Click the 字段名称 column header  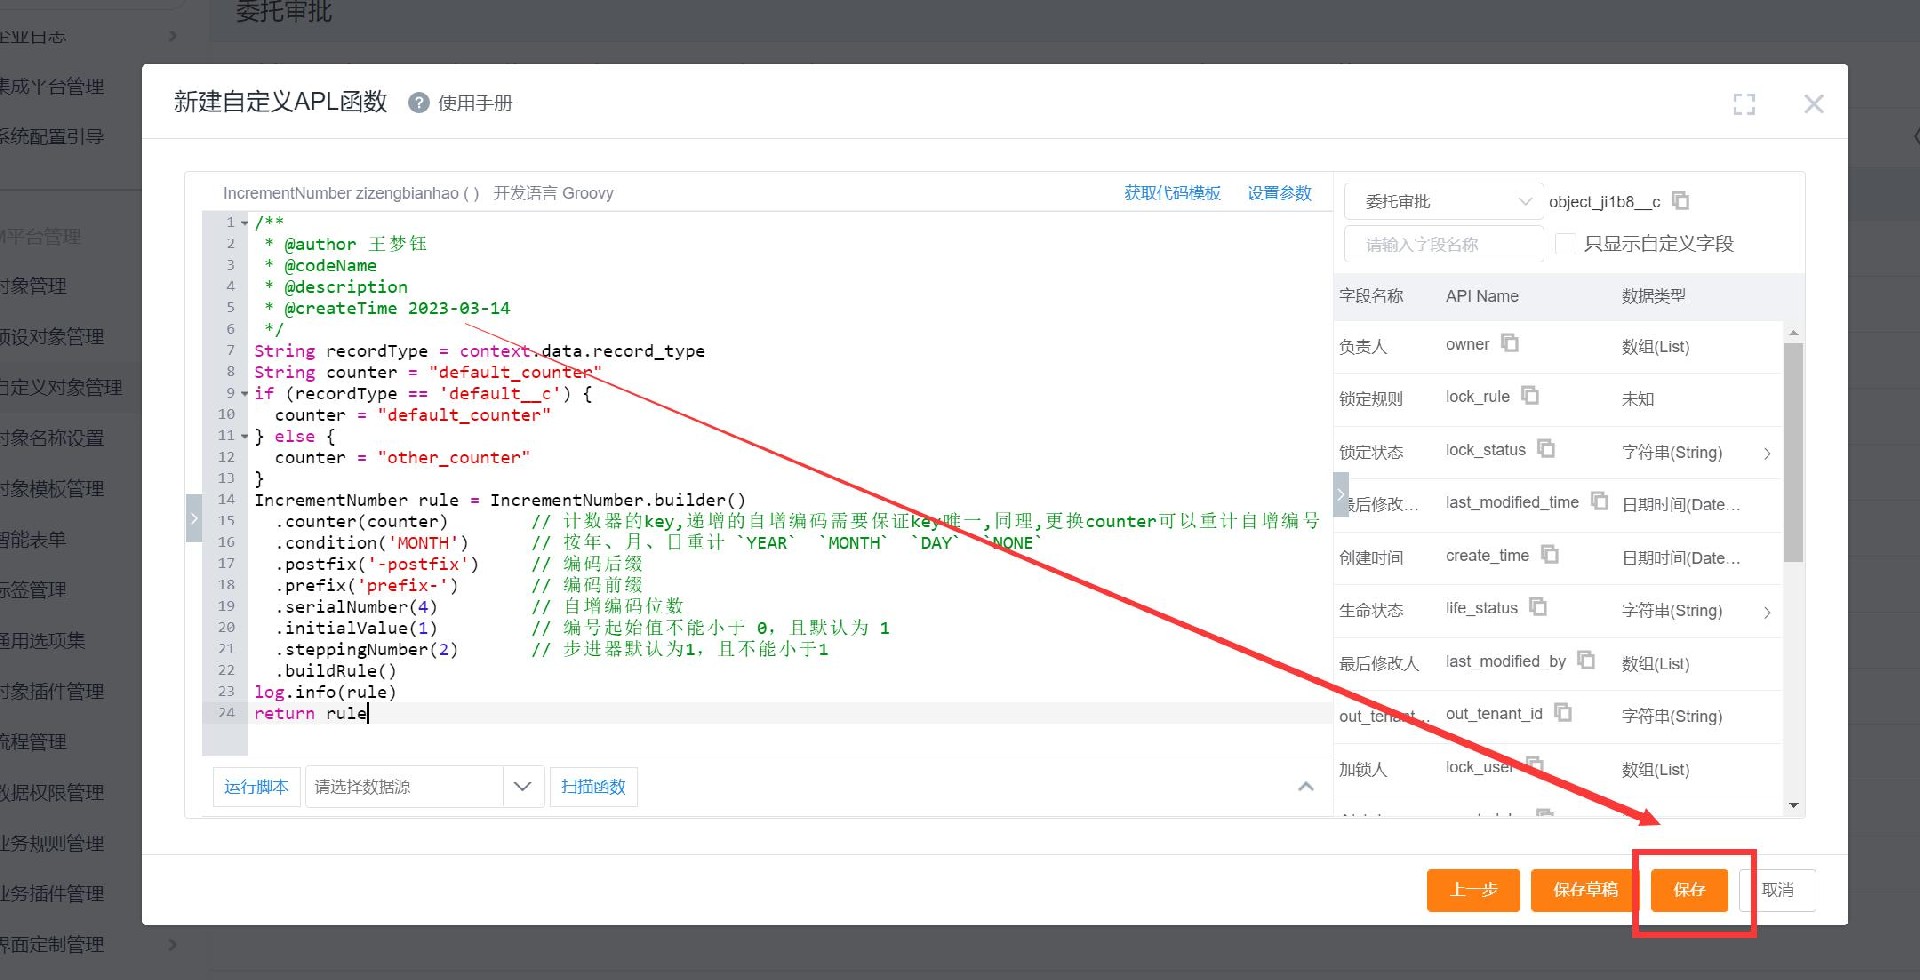(x=1371, y=296)
